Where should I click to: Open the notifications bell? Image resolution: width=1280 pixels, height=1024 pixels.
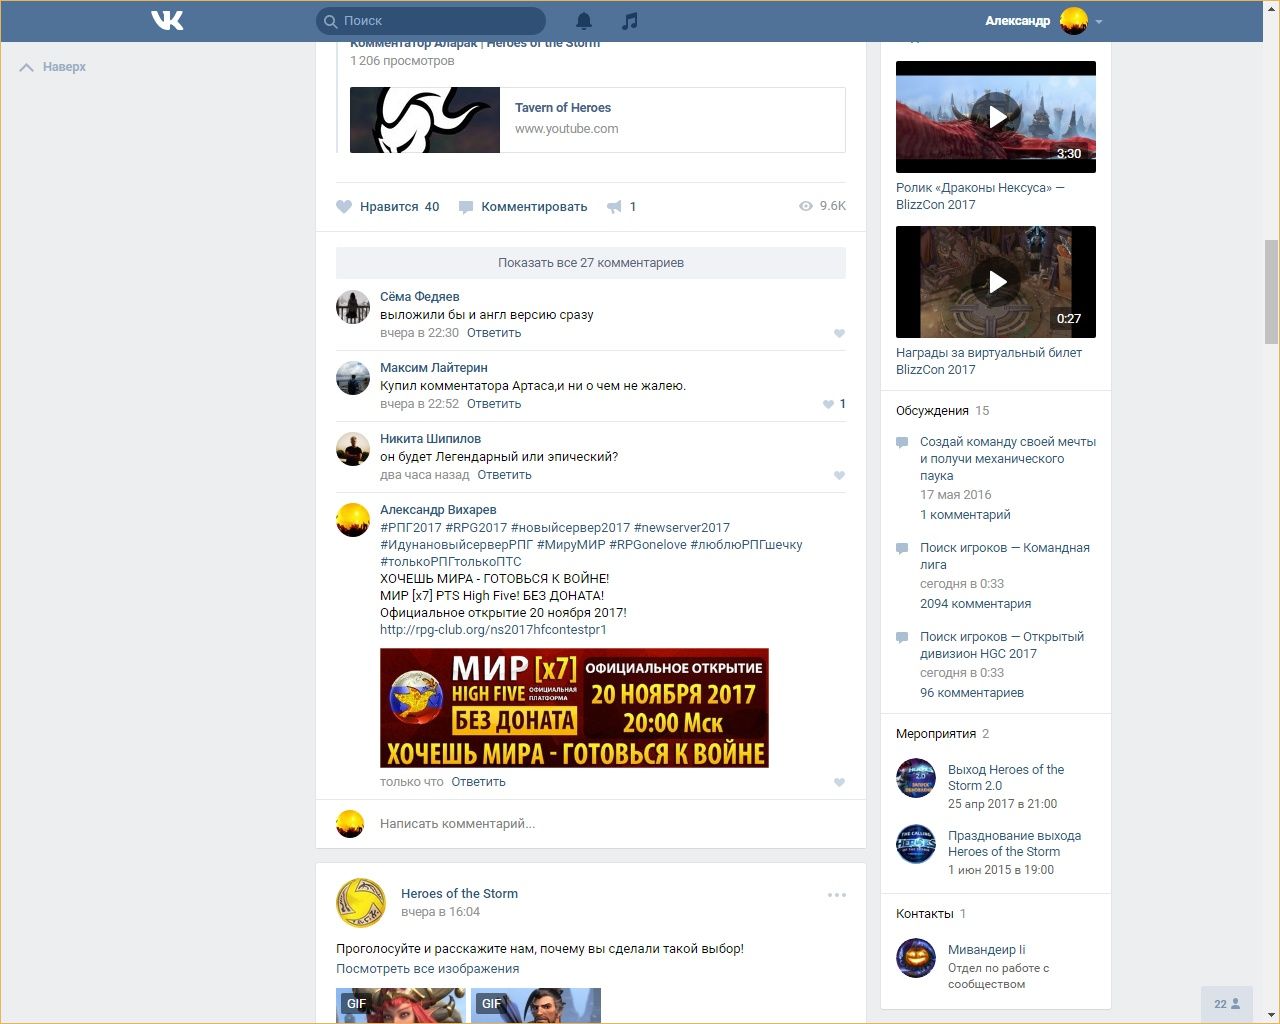(x=584, y=20)
